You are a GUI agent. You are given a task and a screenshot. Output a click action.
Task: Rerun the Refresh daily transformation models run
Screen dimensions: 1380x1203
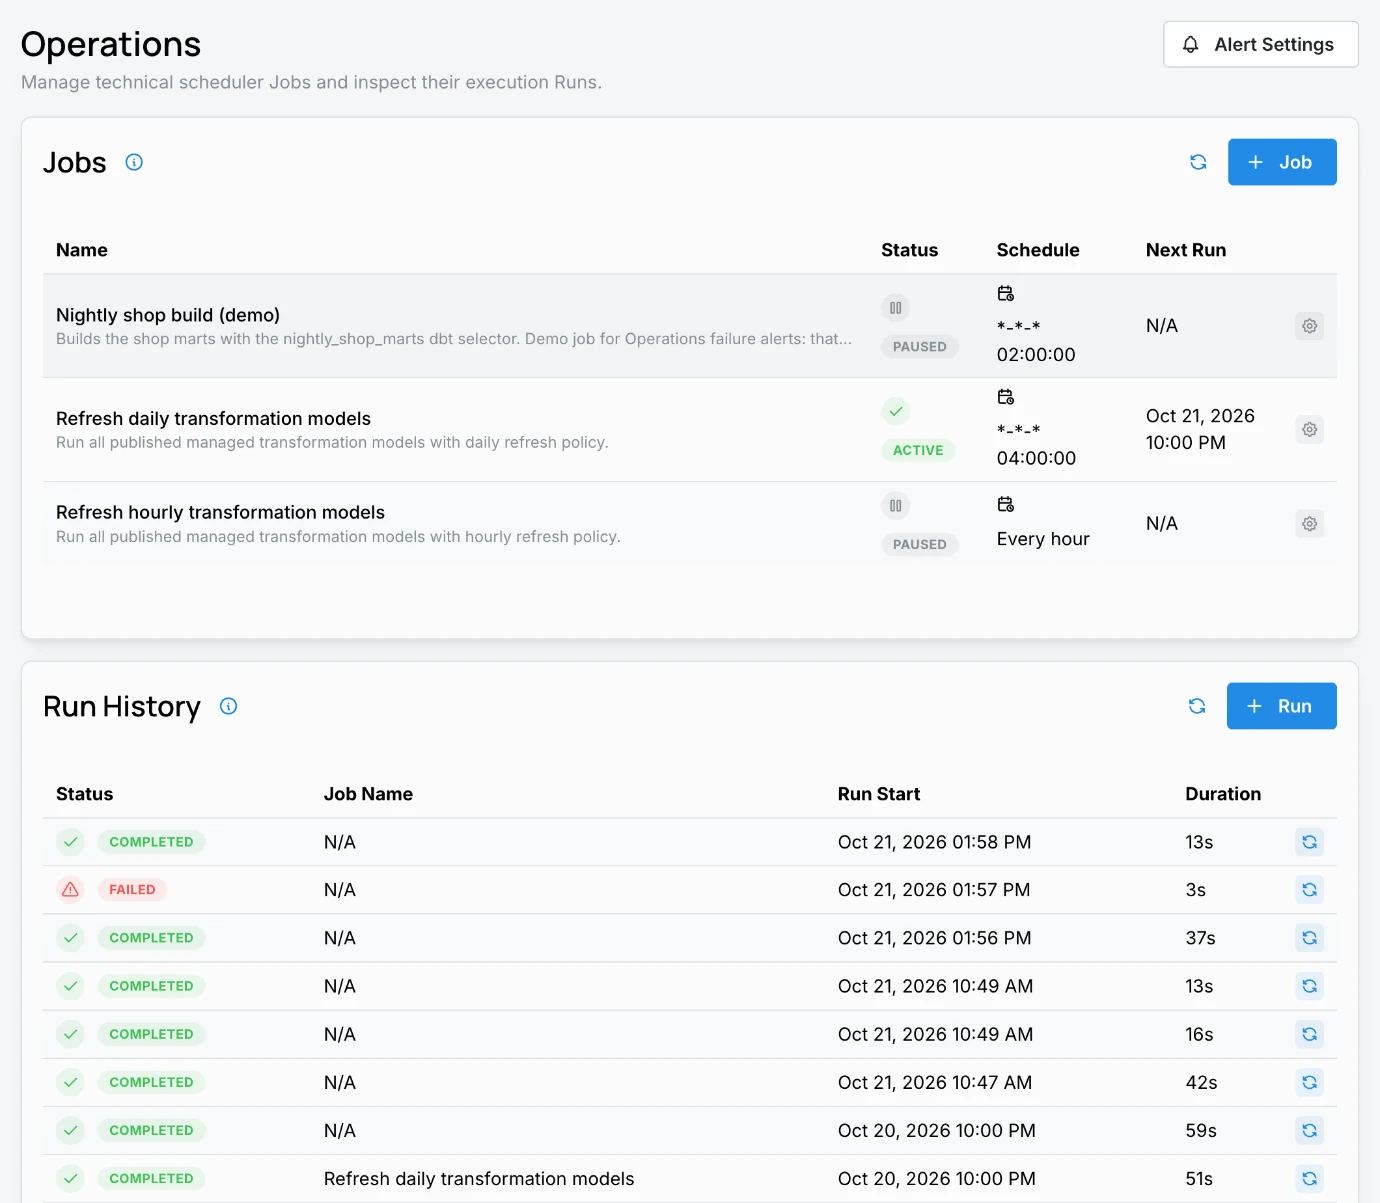[x=1309, y=1178]
